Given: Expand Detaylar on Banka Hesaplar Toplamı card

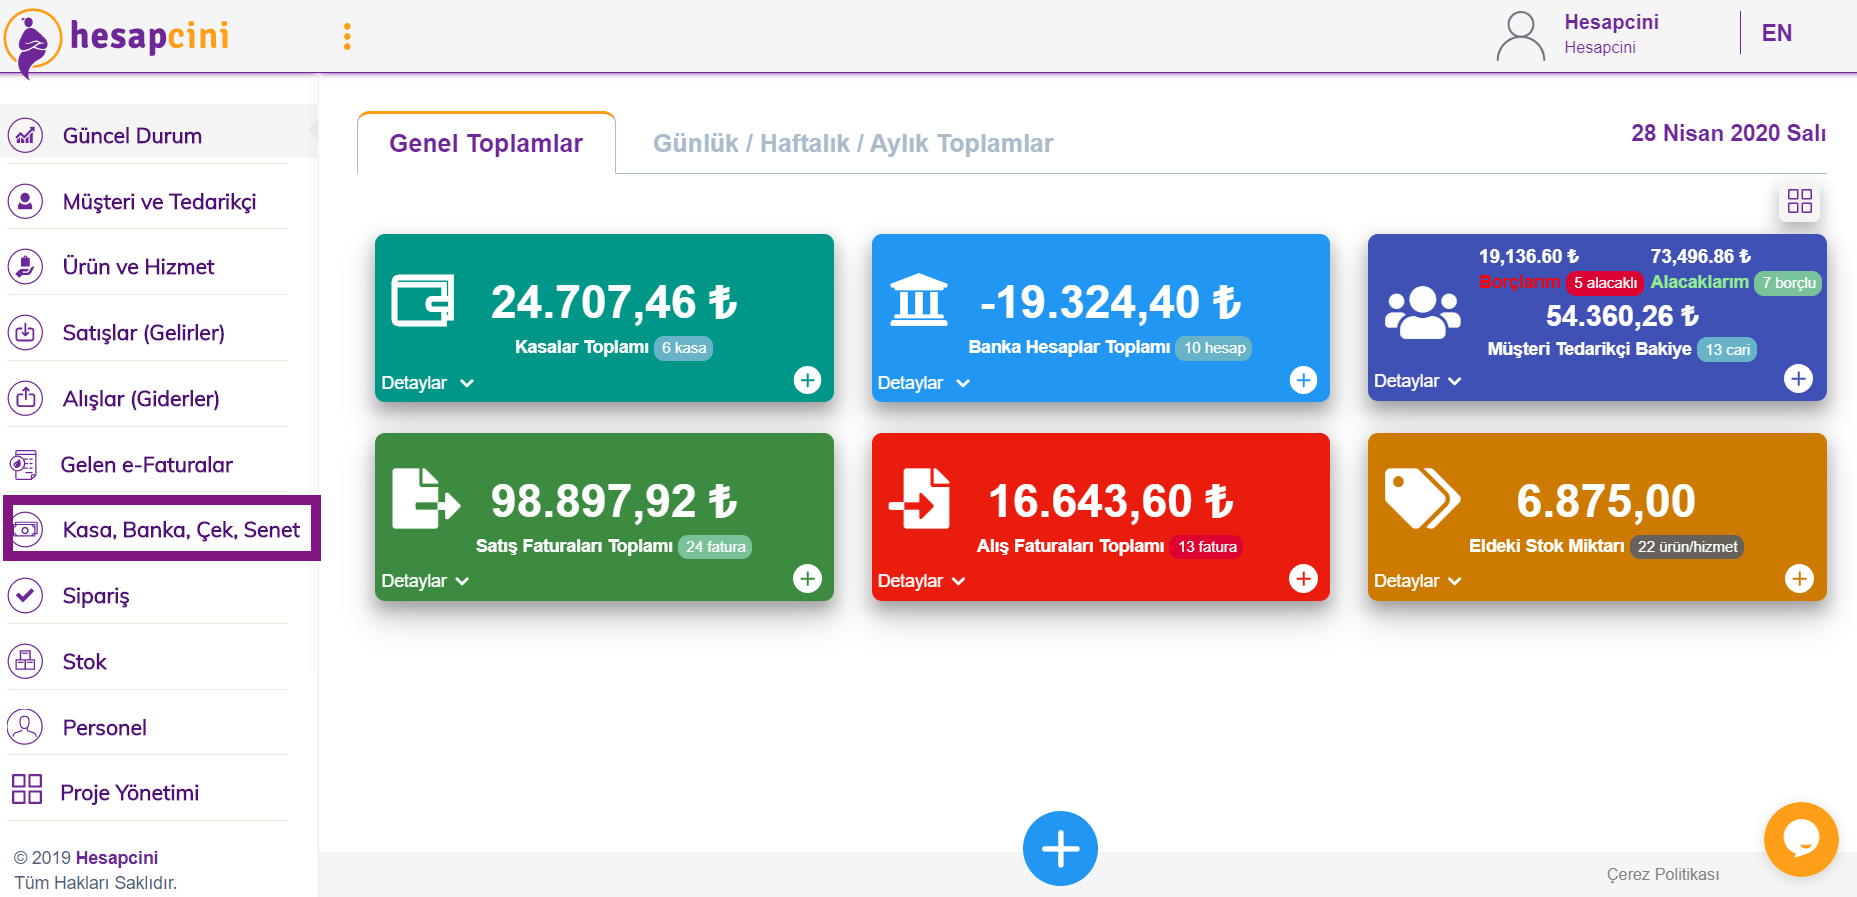Looking at the screenshot, I should [x=923, y=383].
